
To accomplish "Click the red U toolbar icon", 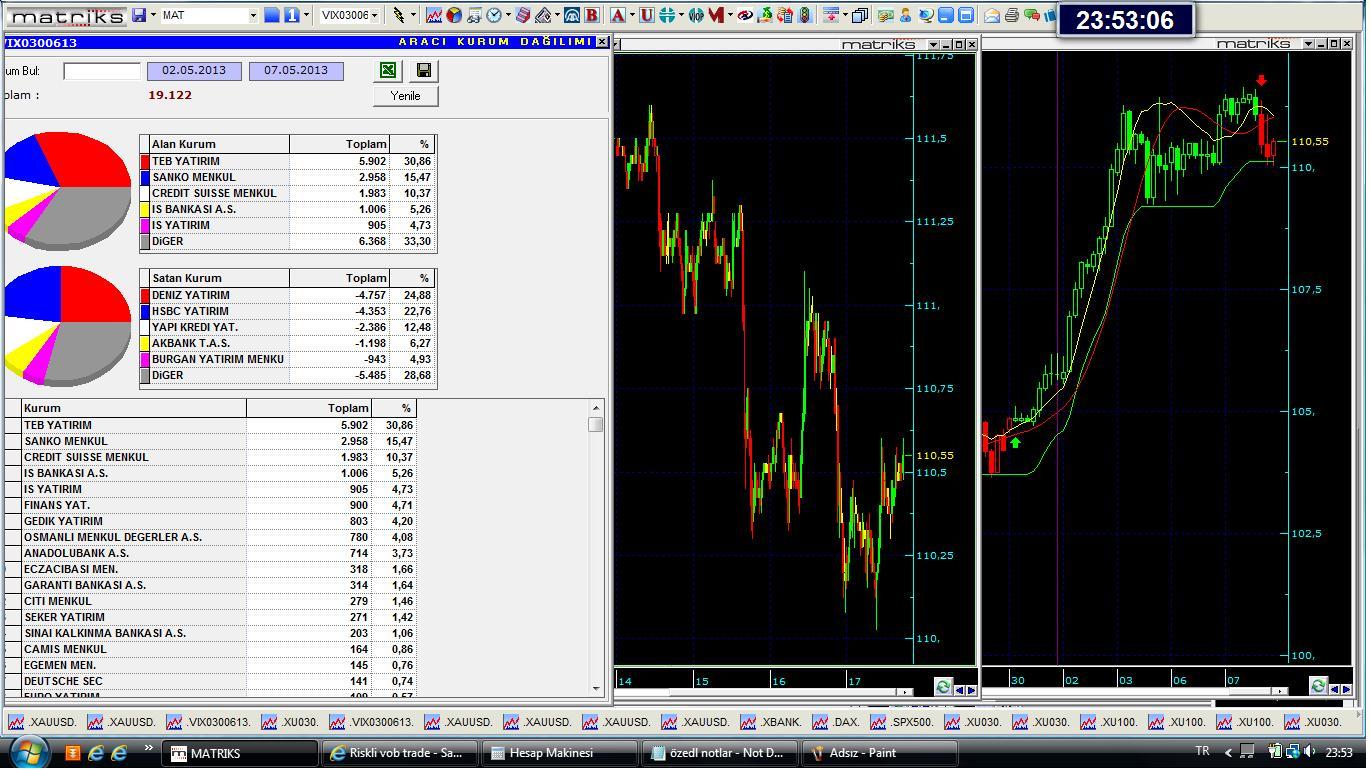I will [647, 15].
